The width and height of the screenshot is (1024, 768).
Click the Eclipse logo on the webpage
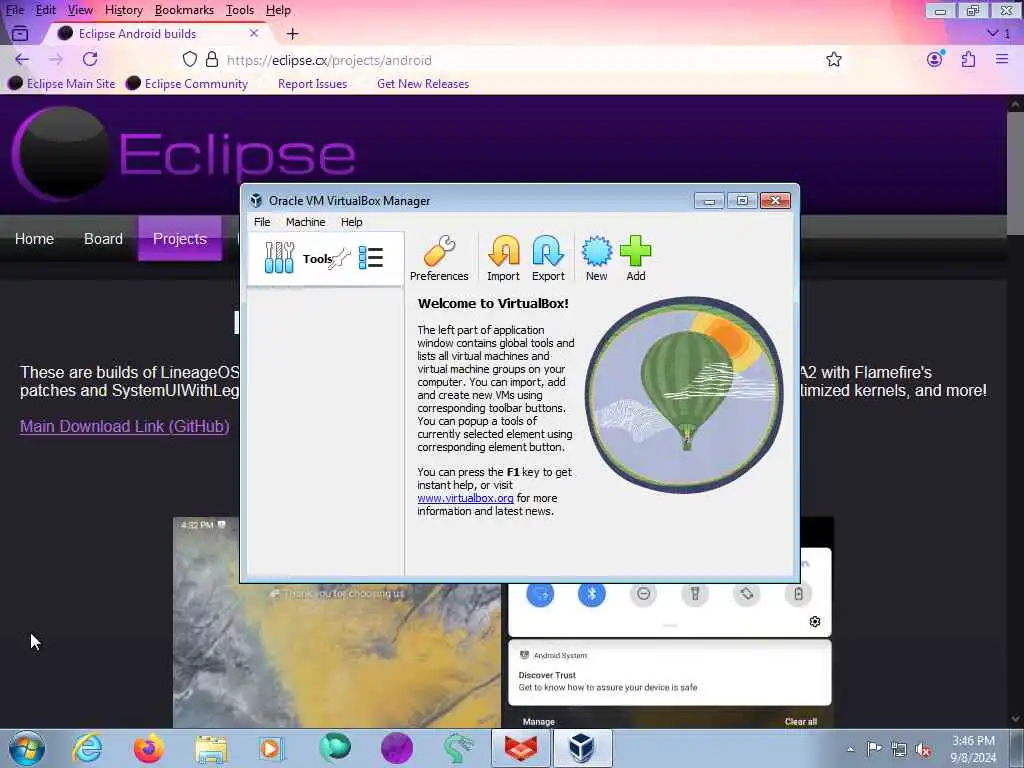coord(184,154)
